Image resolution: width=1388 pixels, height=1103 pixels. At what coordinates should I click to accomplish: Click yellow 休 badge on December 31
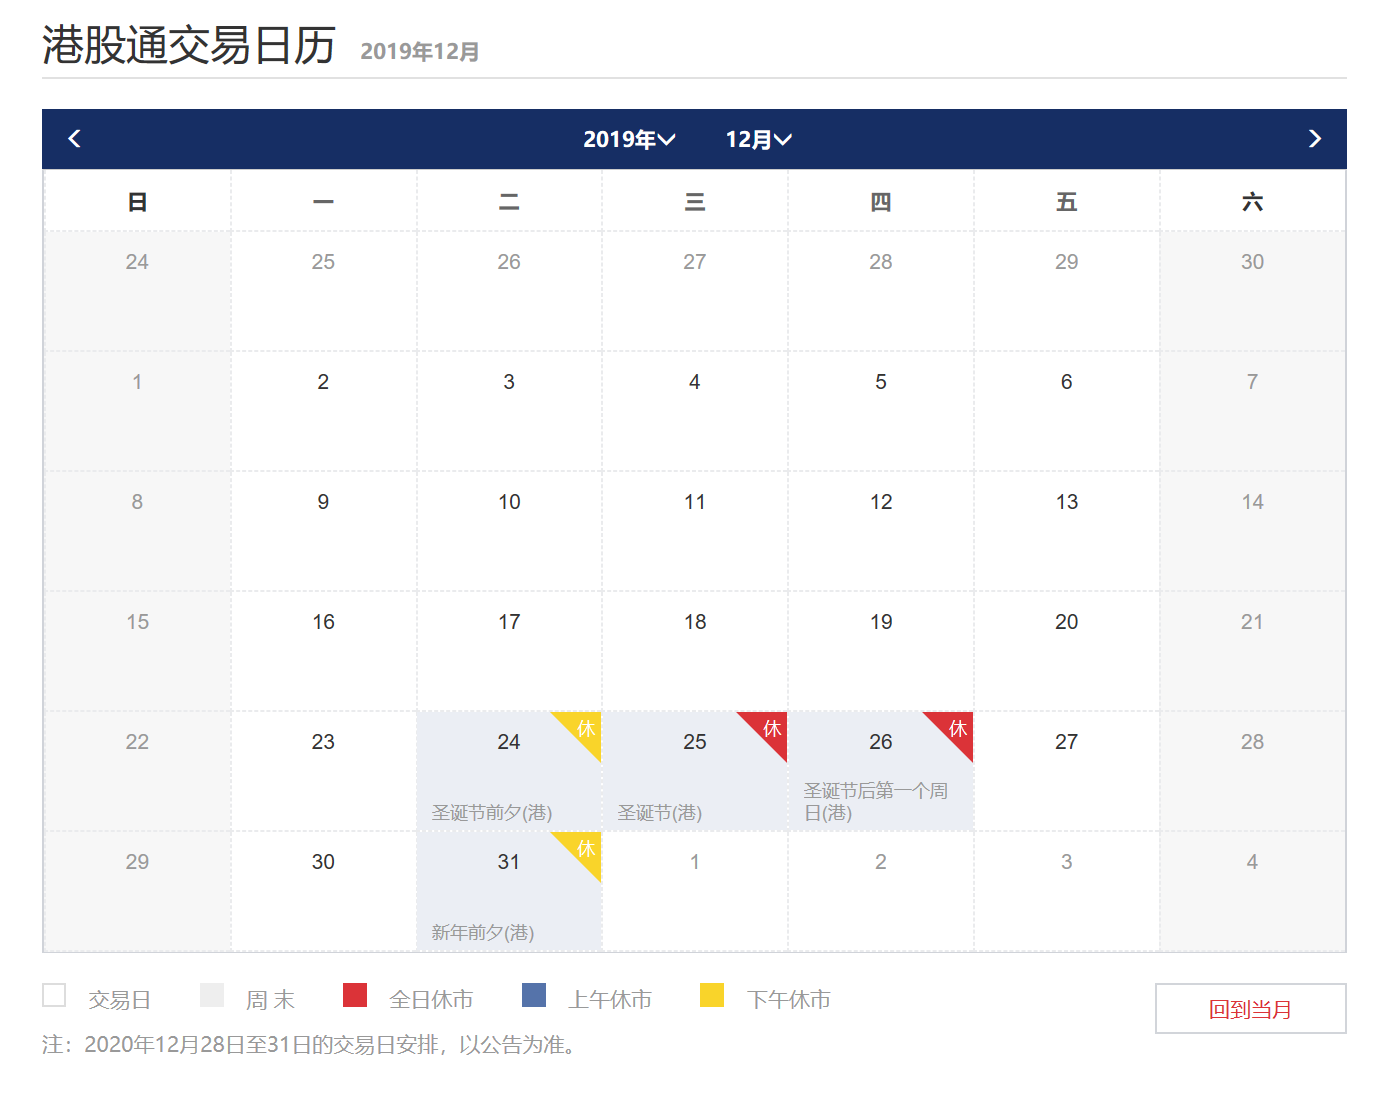click(x=585, y=849)
